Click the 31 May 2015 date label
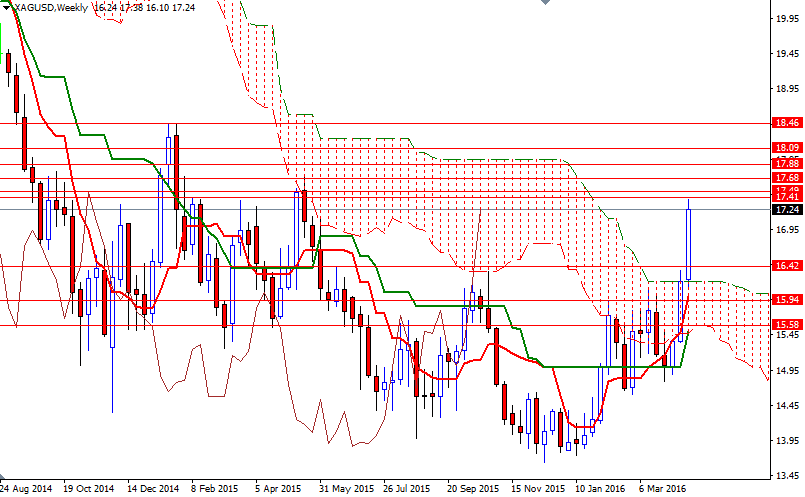Image resolution: width=805 pixels, height=497 pixels. [346, 488]
